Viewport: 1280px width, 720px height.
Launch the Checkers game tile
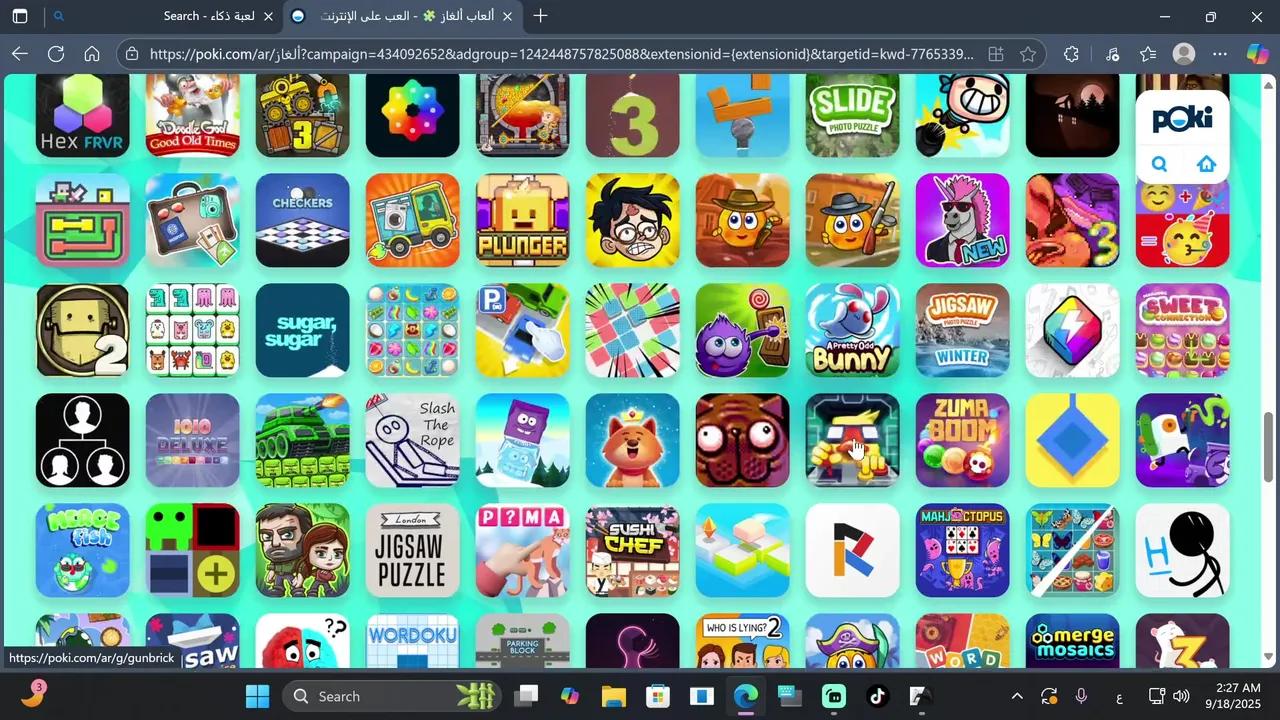point(302,220)
